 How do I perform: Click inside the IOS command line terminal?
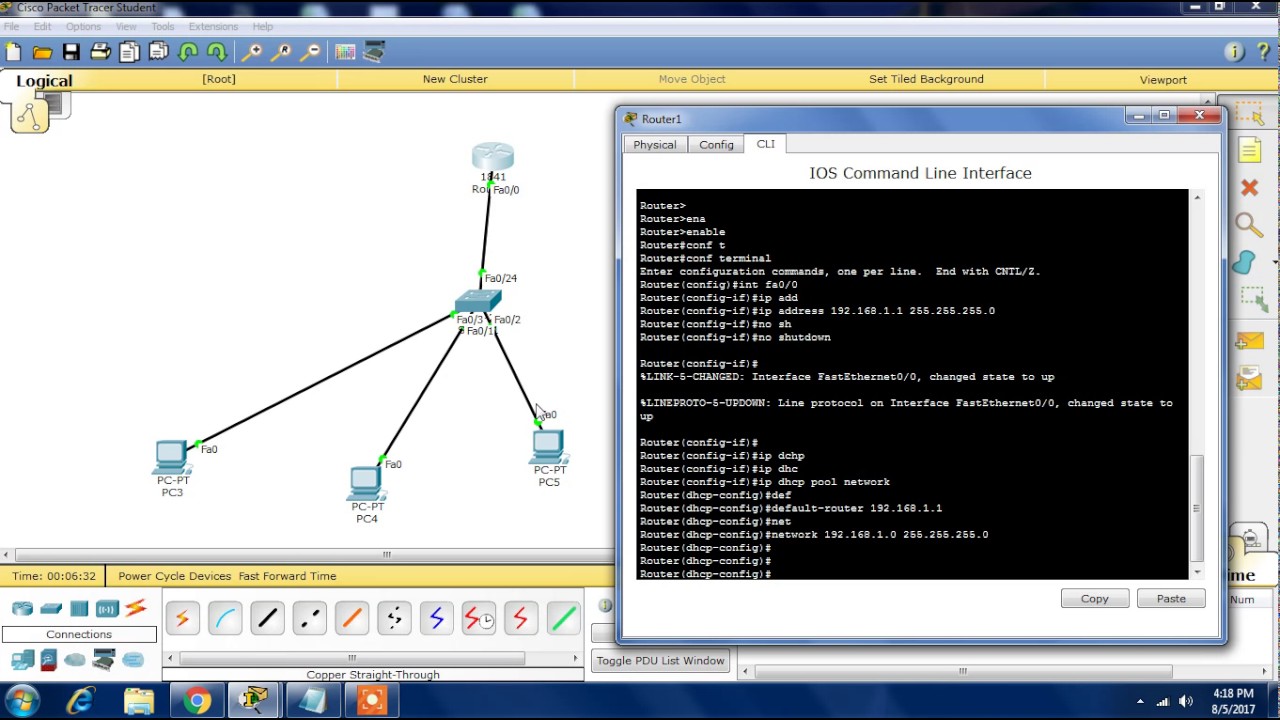912,384
